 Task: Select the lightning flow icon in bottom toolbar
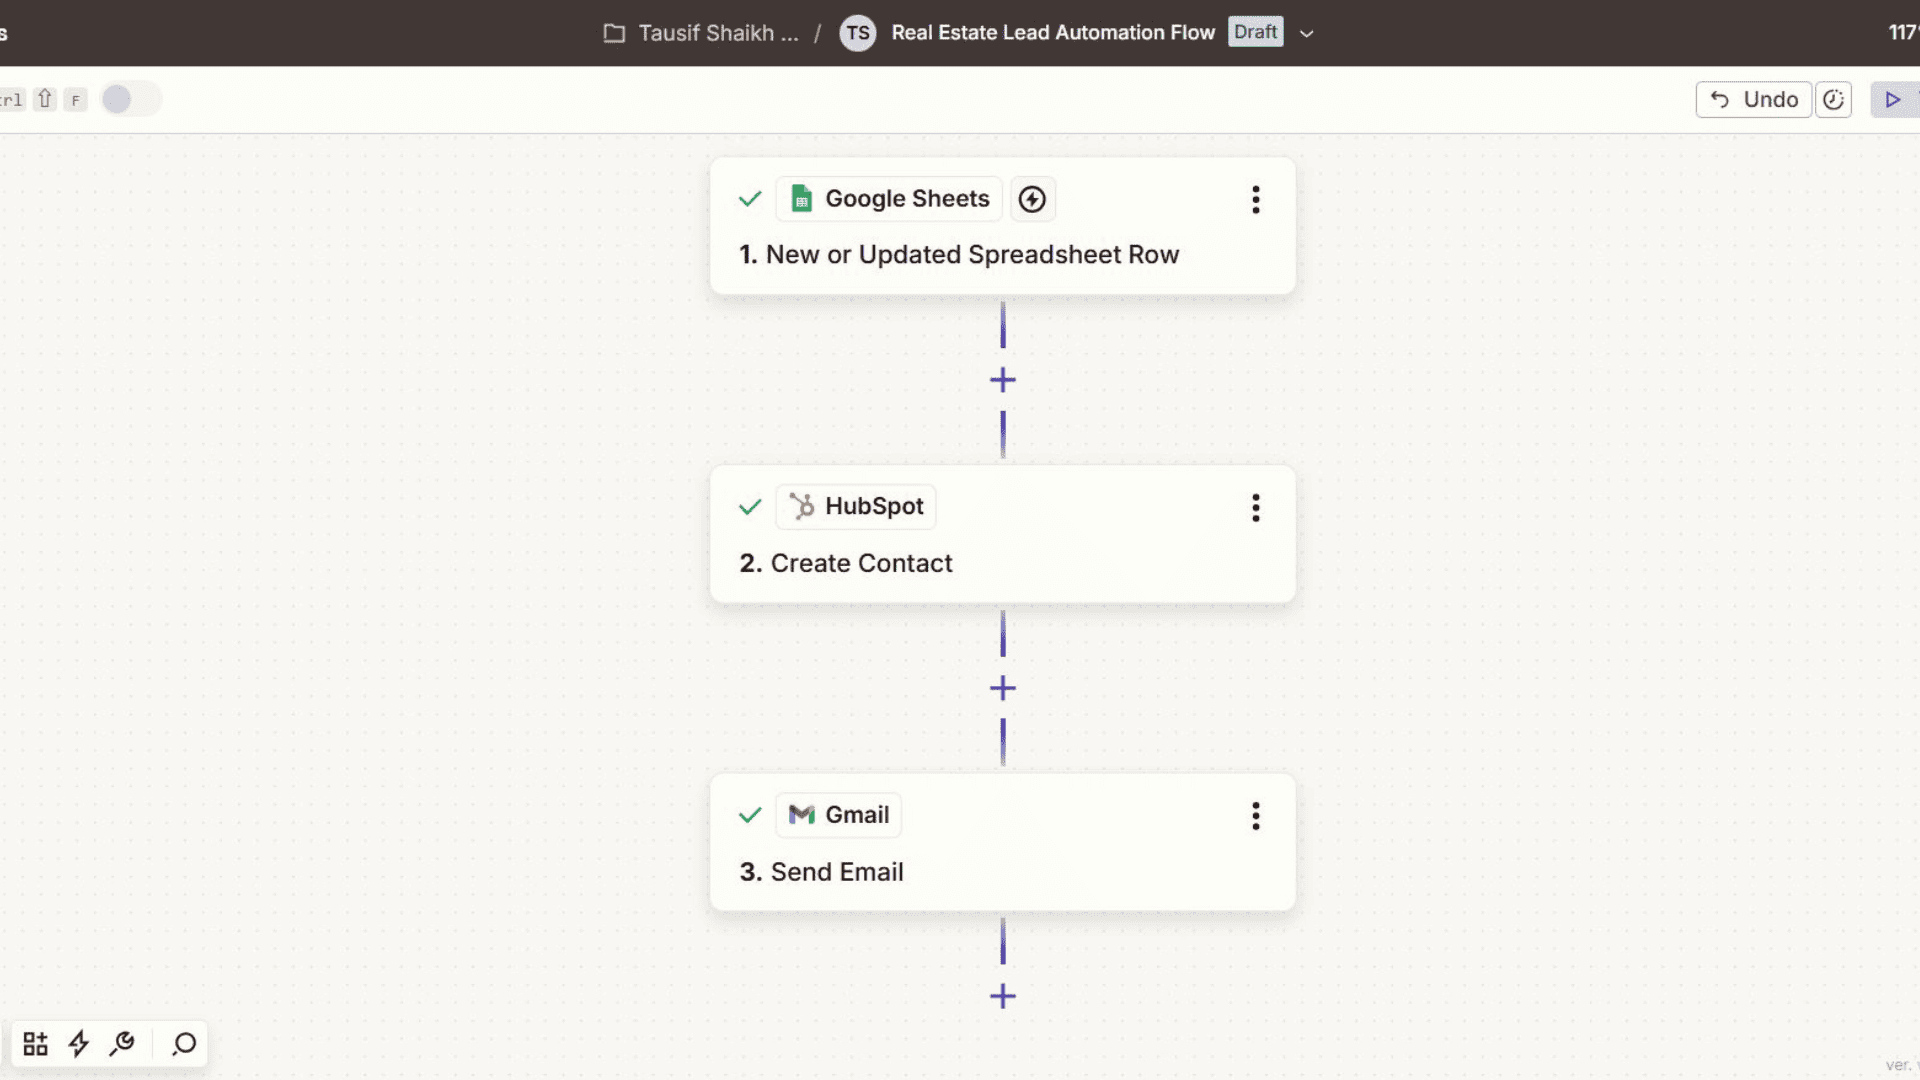(79, 1043)
